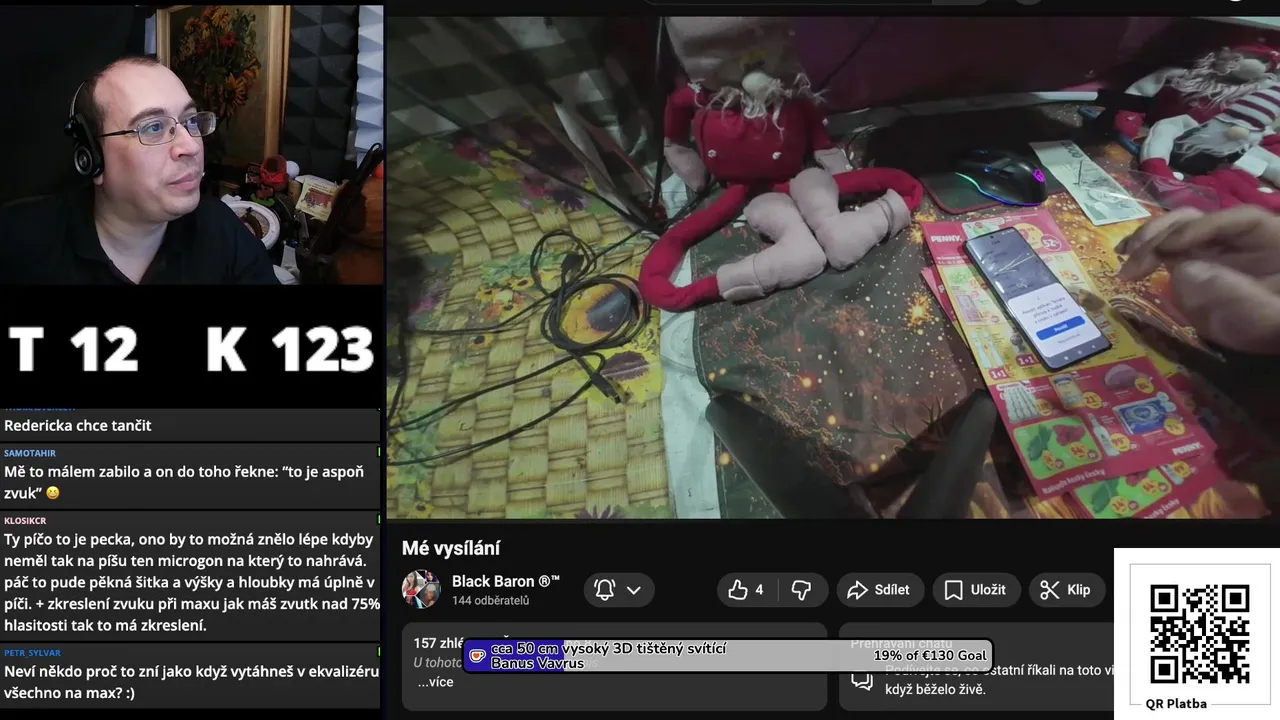The width and height of the screenshot is (1280, 720).
Task: Click the K 123 counter
Action: pyautogui.click(x=290, y=350)
